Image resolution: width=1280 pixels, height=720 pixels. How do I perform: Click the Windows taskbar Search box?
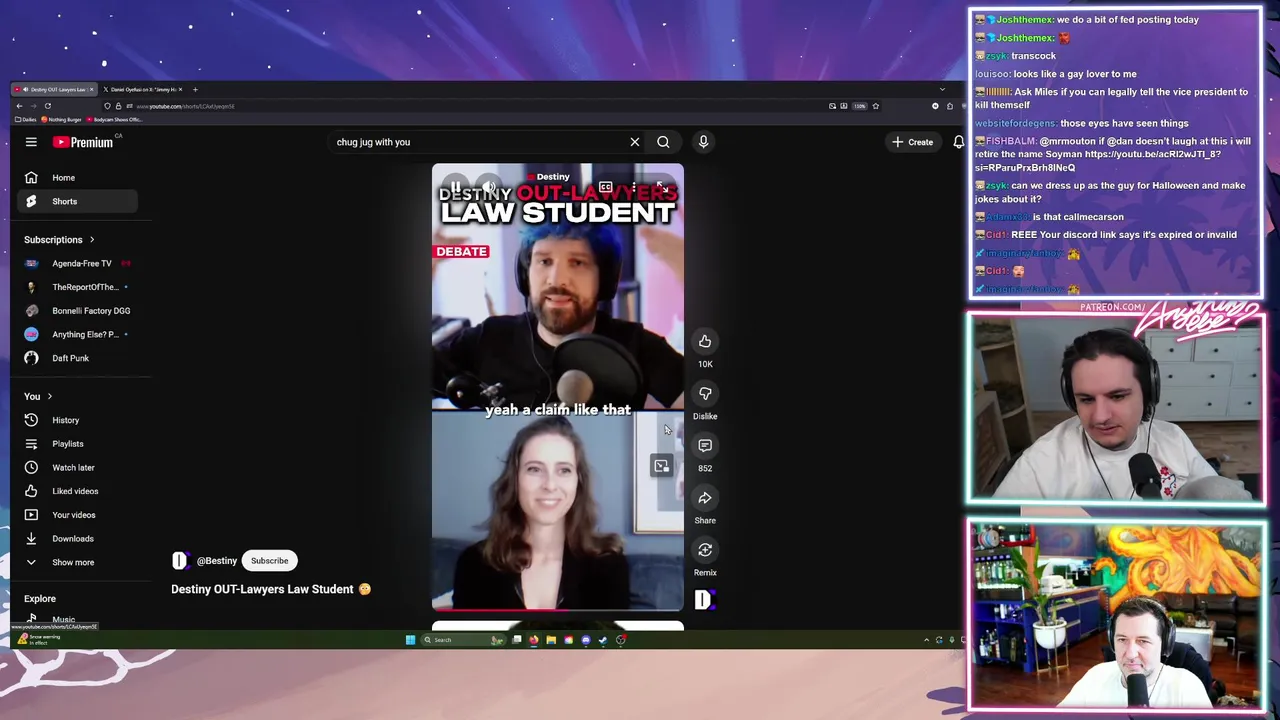tap(463, 640)
